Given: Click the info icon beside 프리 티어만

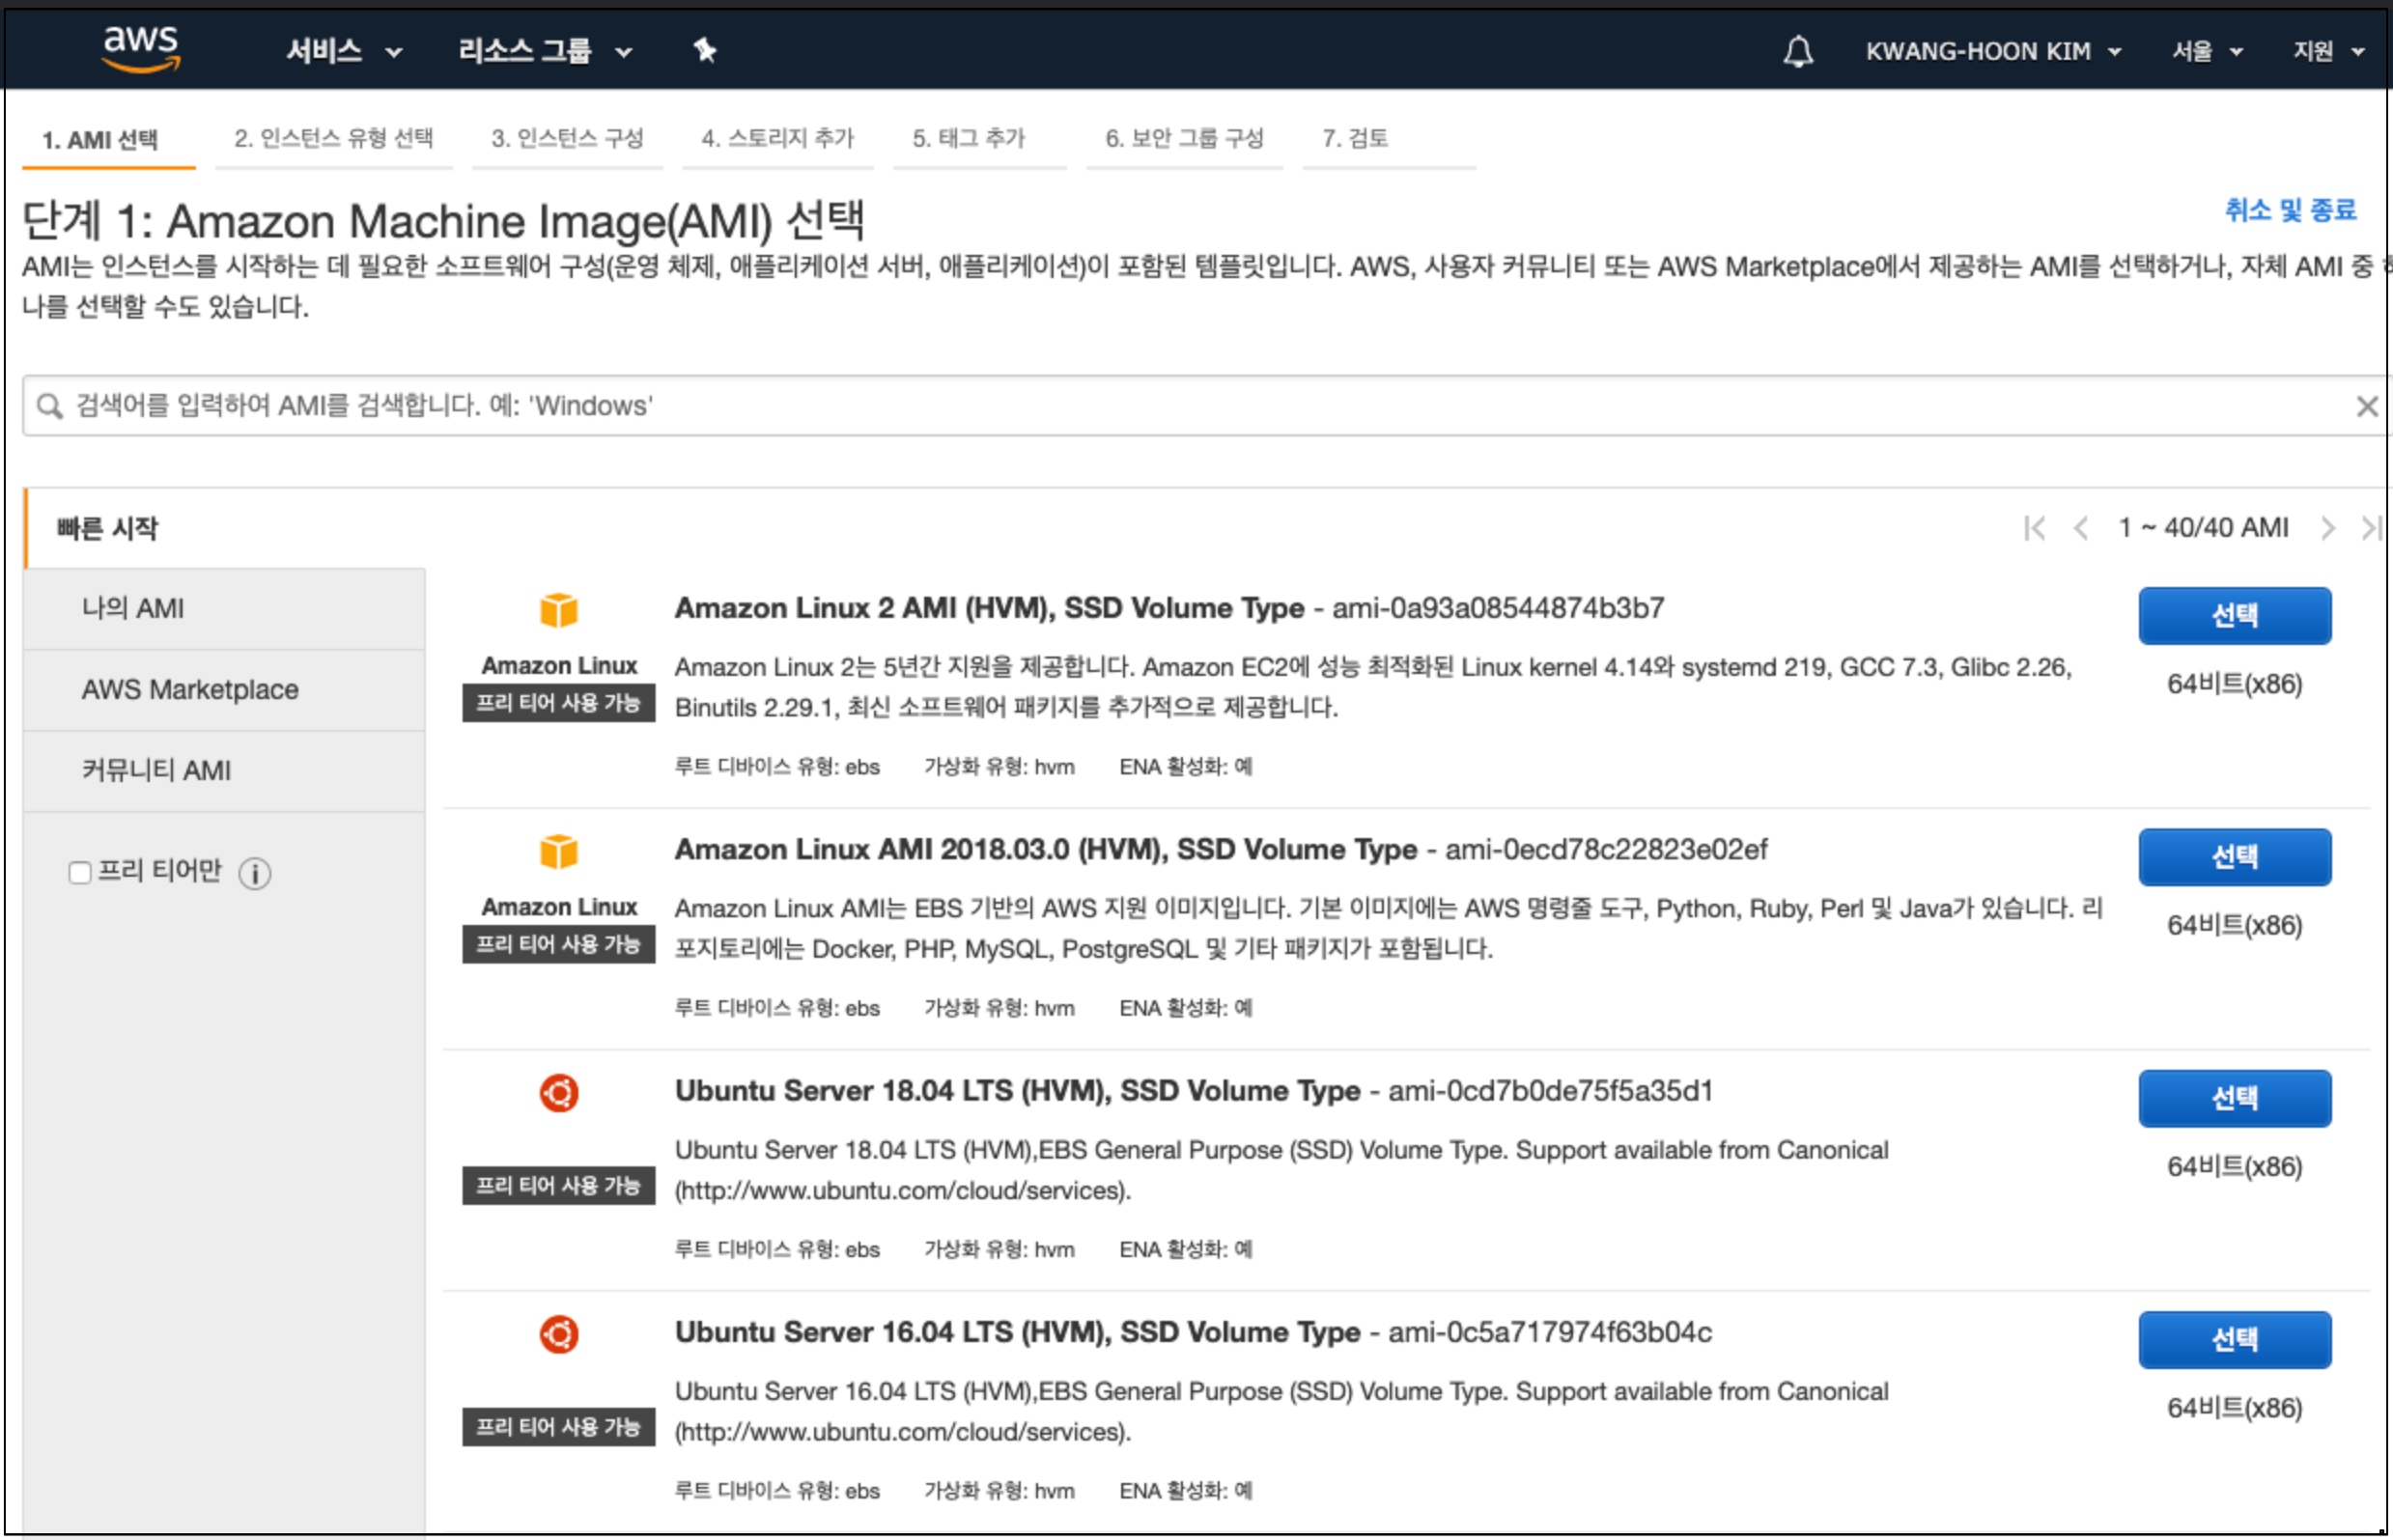Looking at the screenshot, I should click(255, 873).
